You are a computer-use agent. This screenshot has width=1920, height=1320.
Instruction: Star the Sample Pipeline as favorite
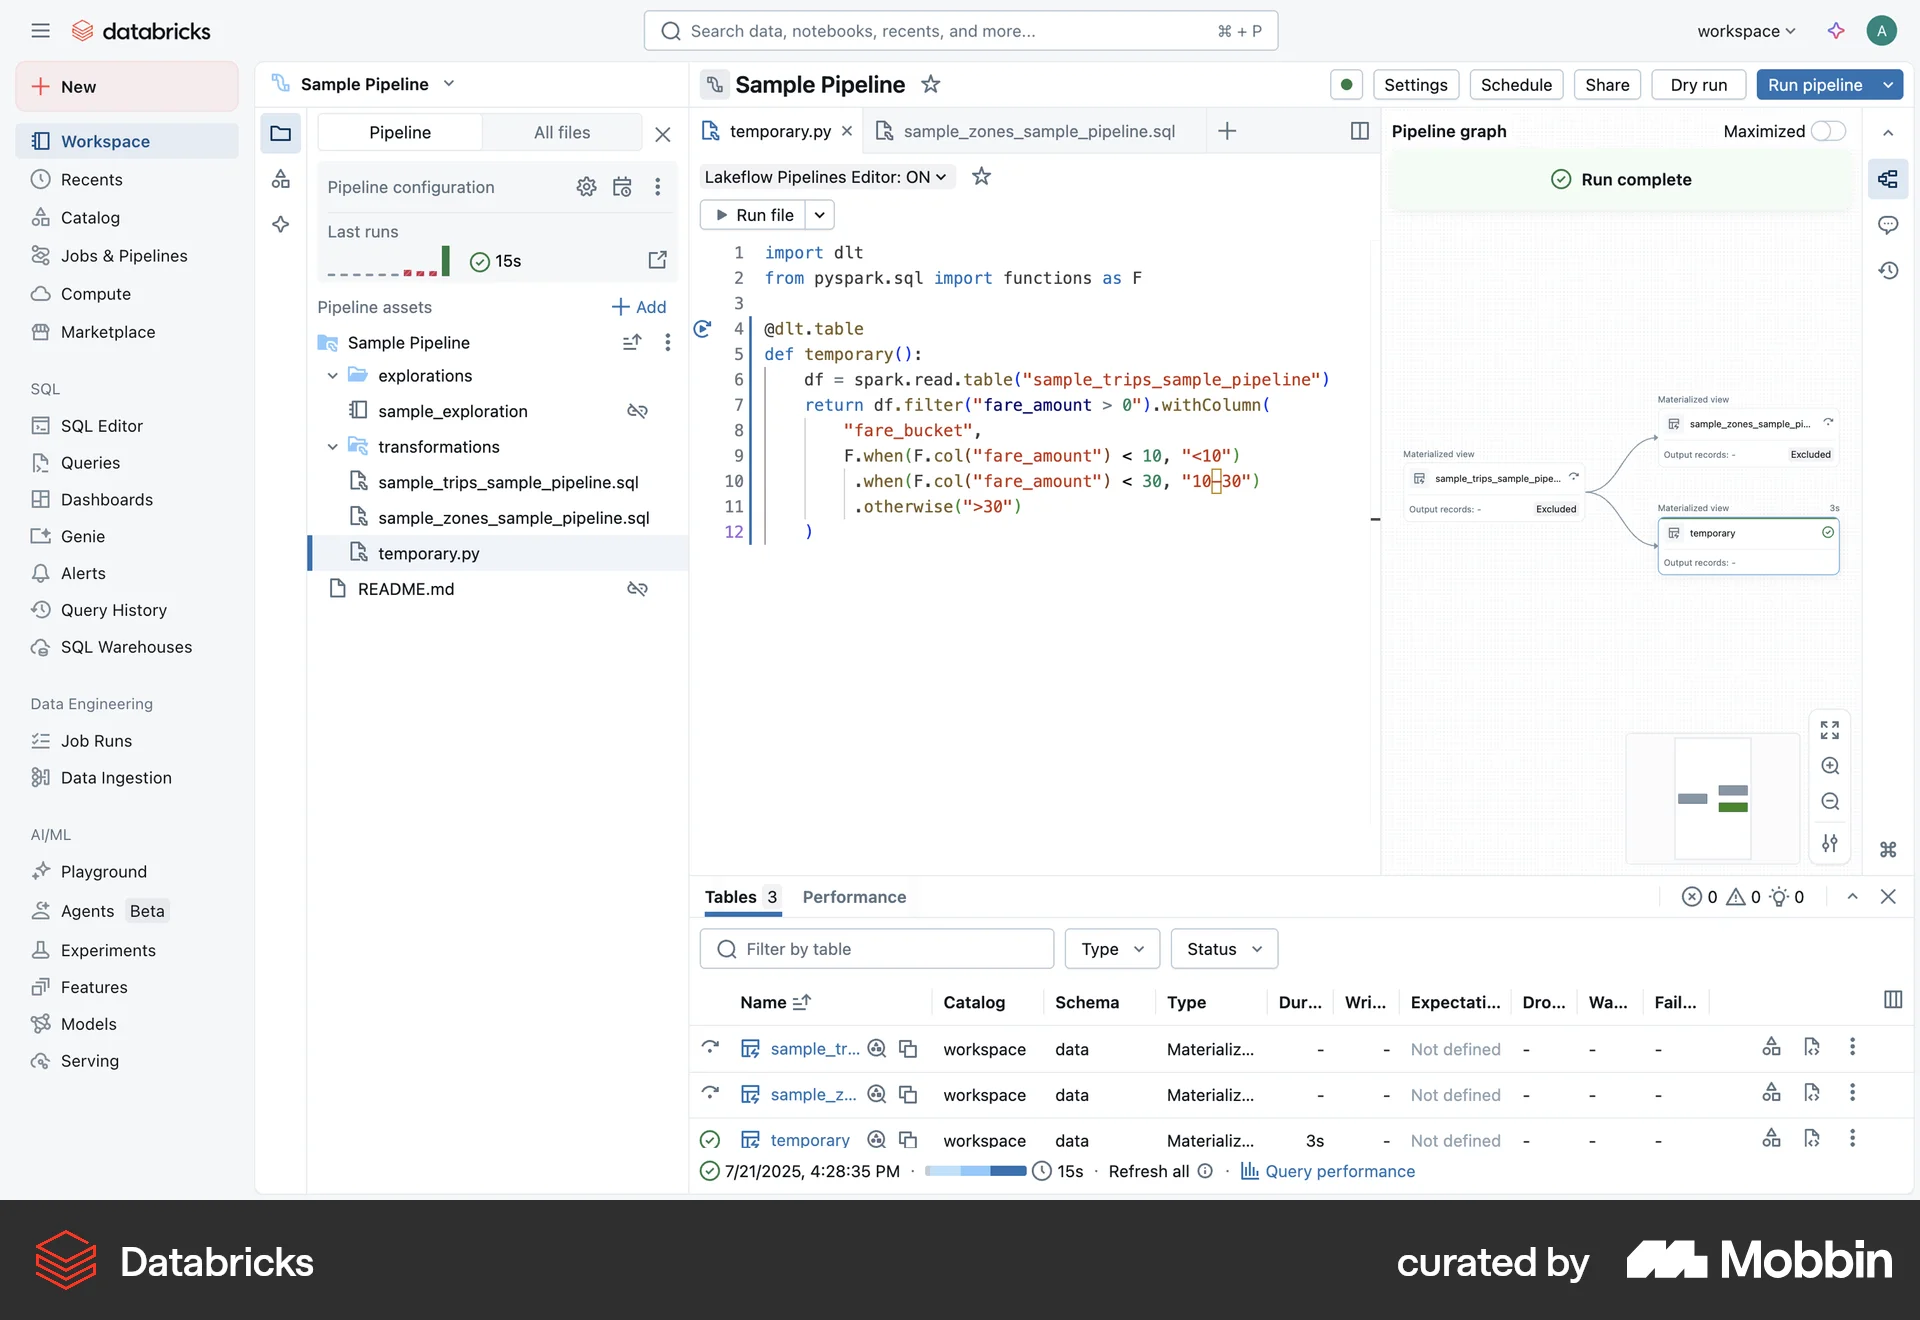930,84
